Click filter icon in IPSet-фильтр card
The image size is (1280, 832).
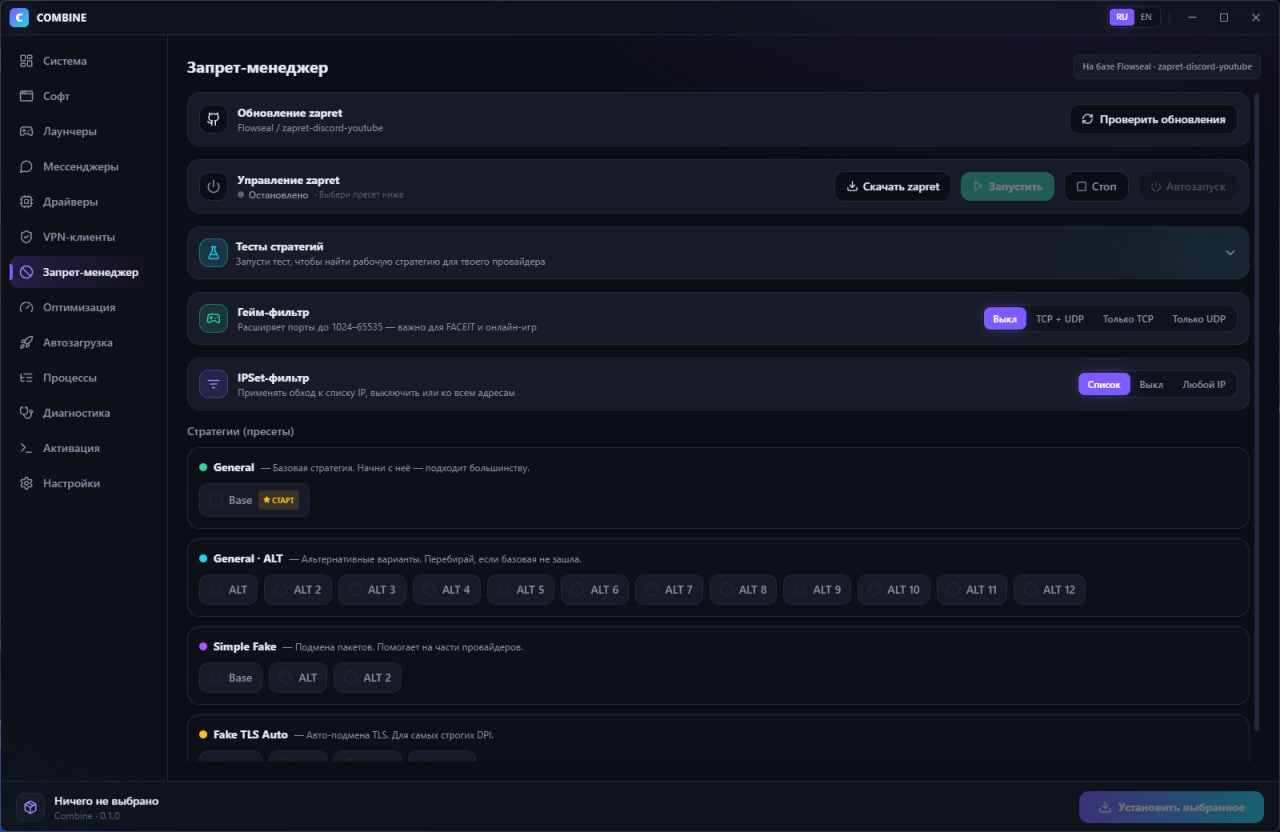(213, 385)
